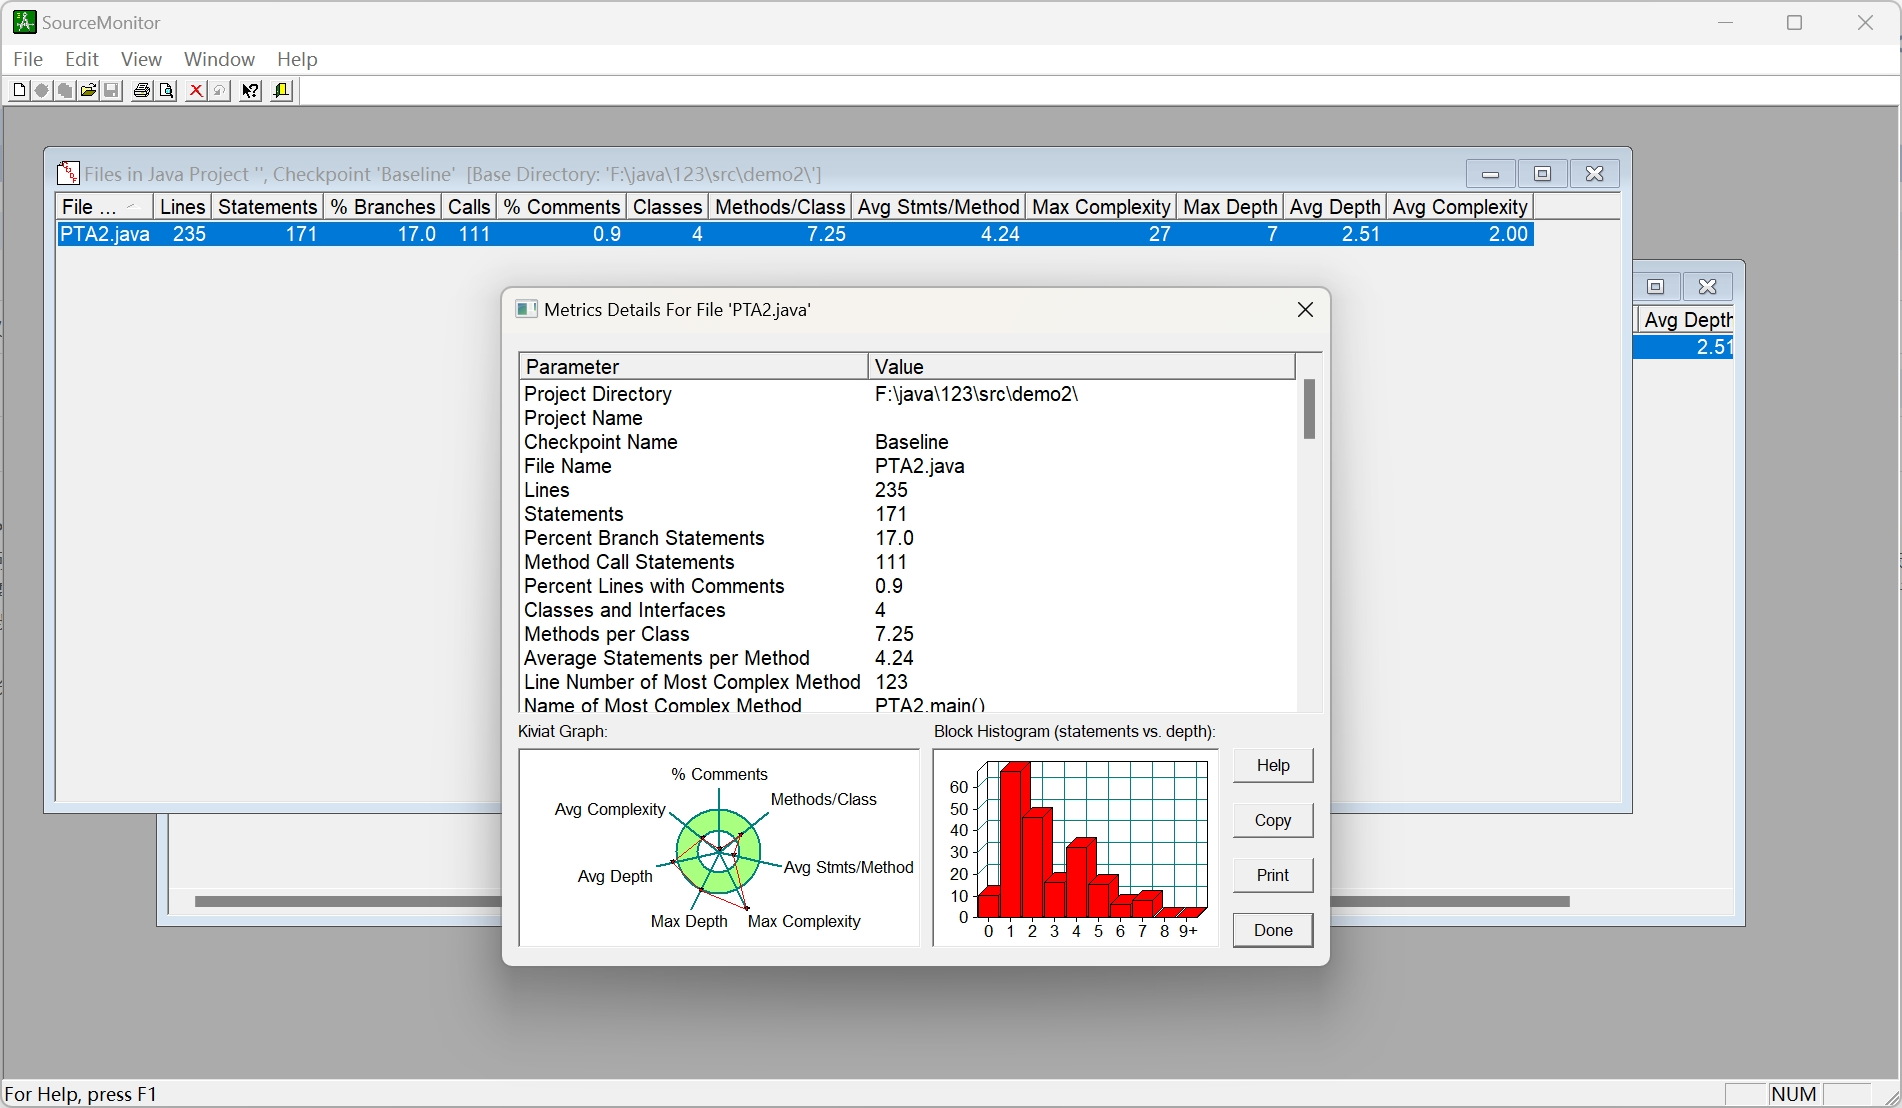Click the Value column header in the dialog
The width and height of the screenshot is (1902, 1108).
(1081, 366)
